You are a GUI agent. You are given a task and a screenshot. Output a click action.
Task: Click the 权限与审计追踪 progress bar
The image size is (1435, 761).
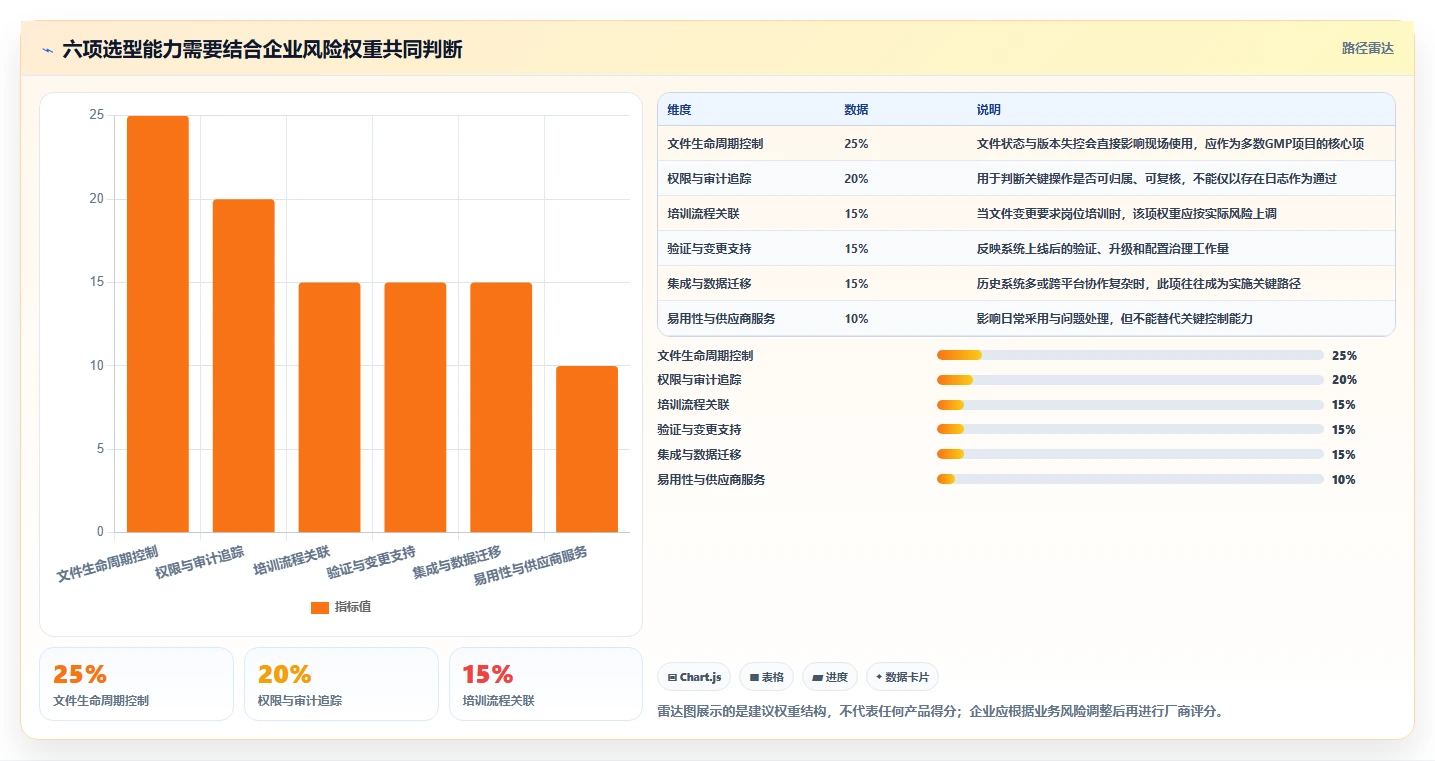point(1130,380)
